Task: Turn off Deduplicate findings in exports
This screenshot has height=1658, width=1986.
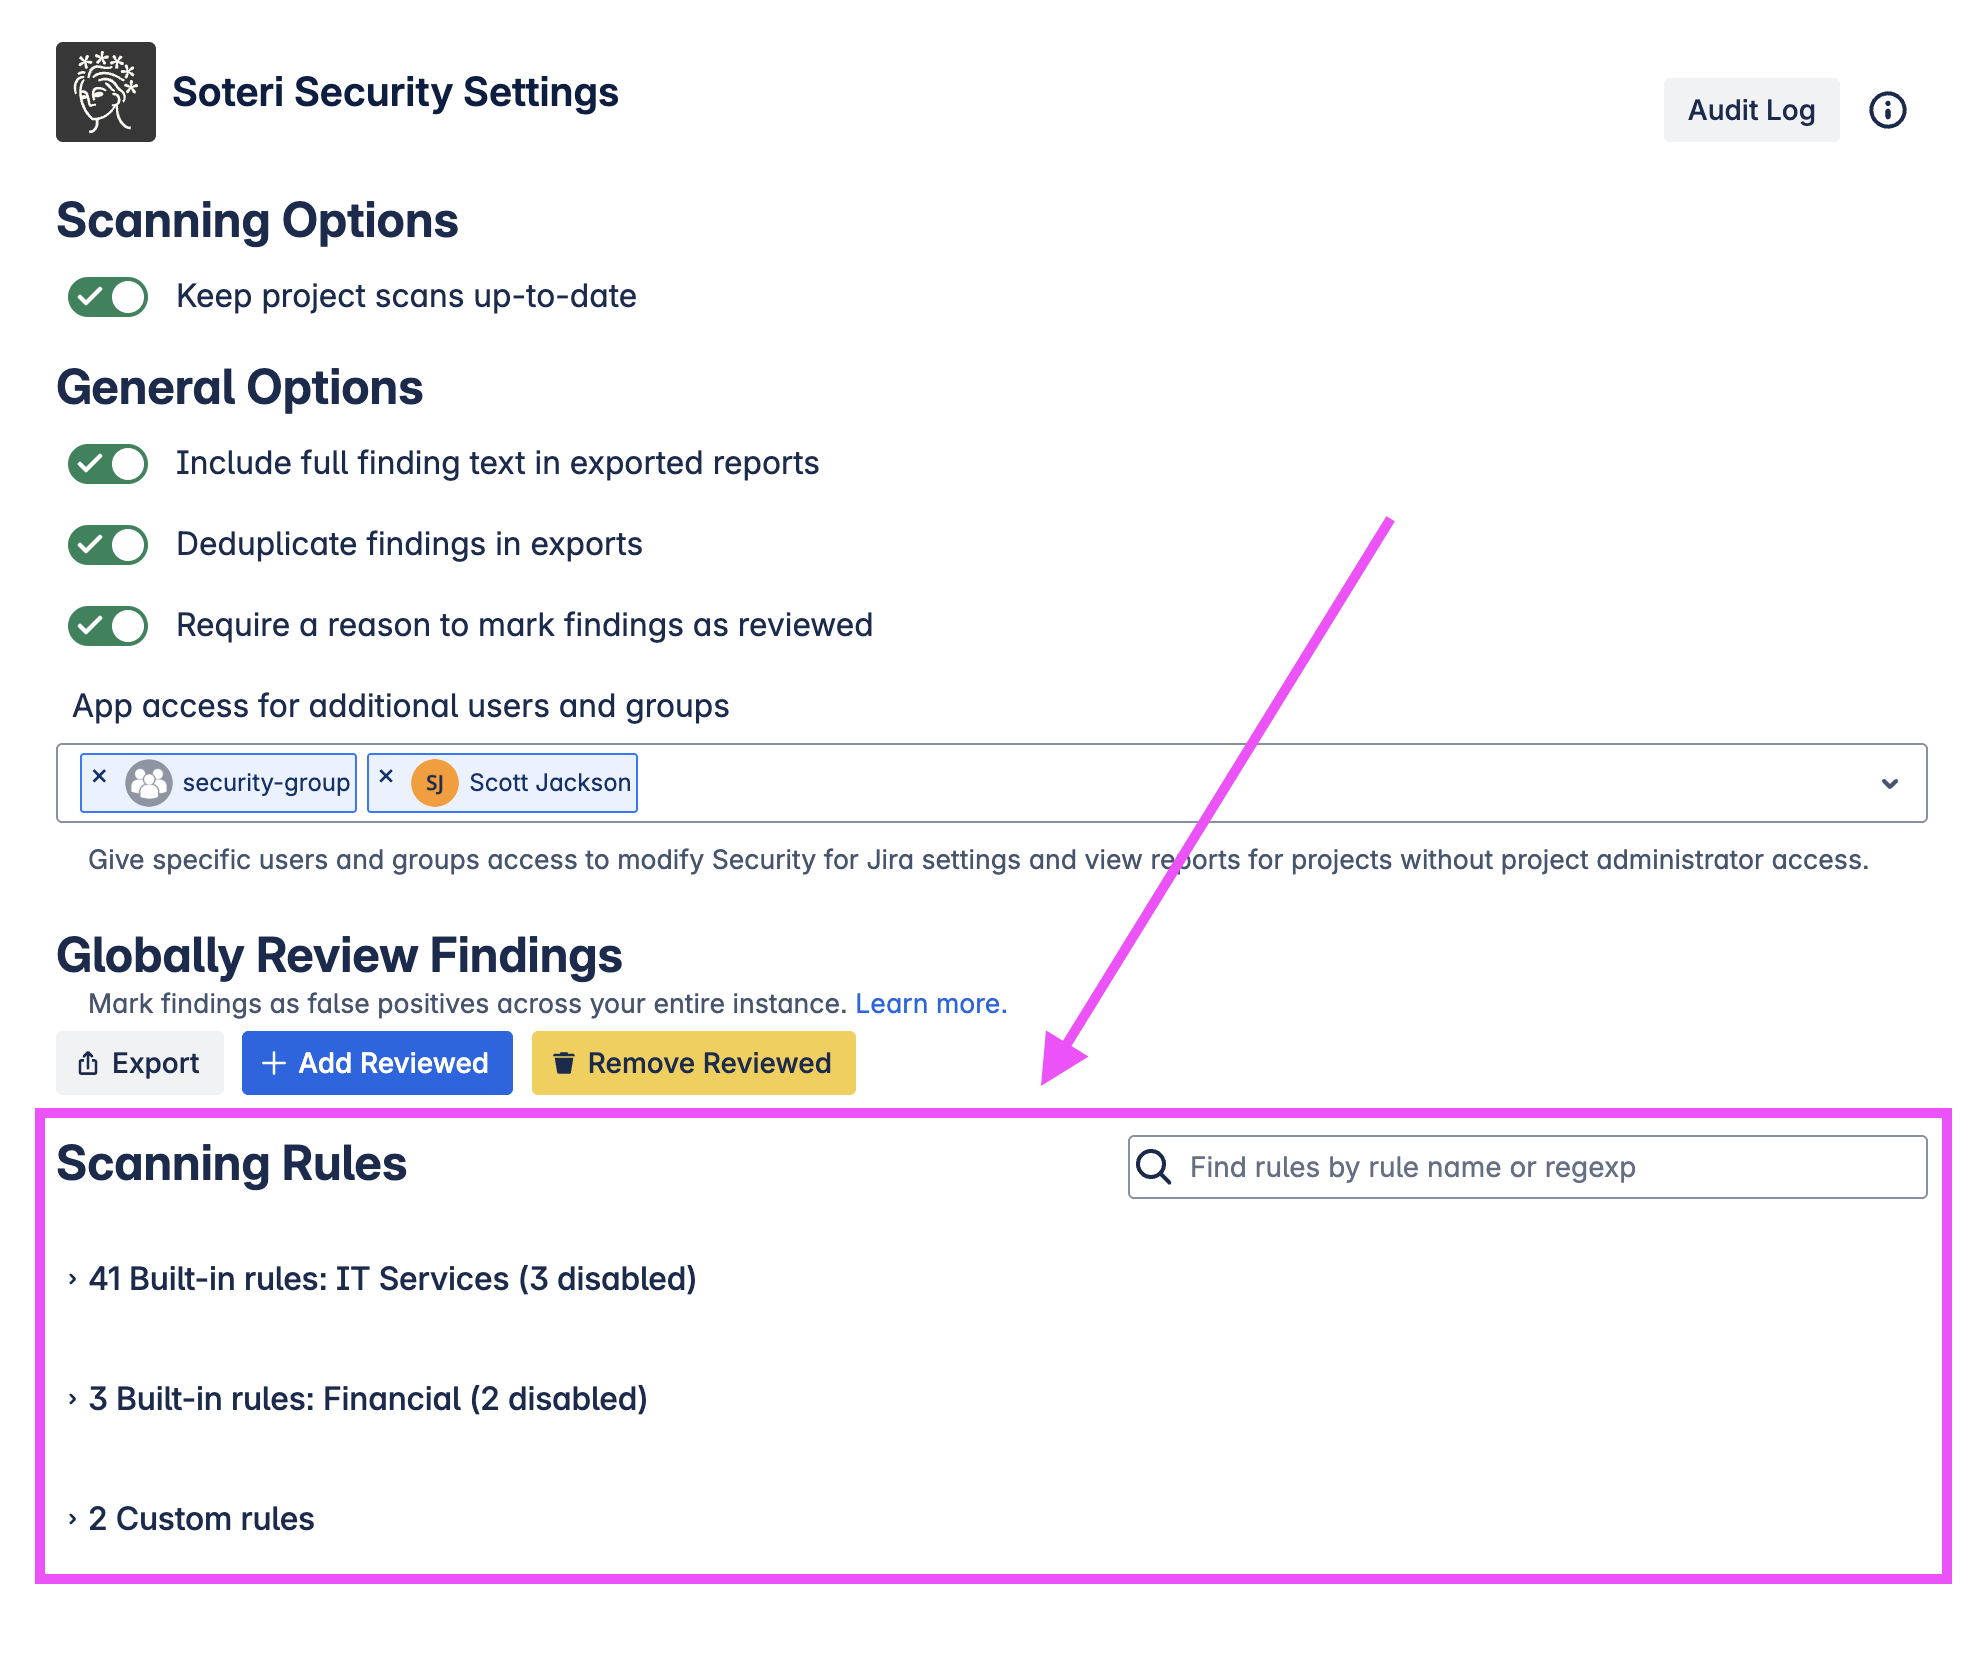Action: tap(108, 545)
